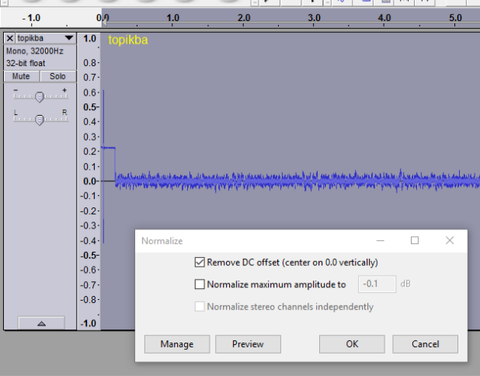Open the Manage button in Normalize dialog

pyautogui.click(x=177, y=344)
